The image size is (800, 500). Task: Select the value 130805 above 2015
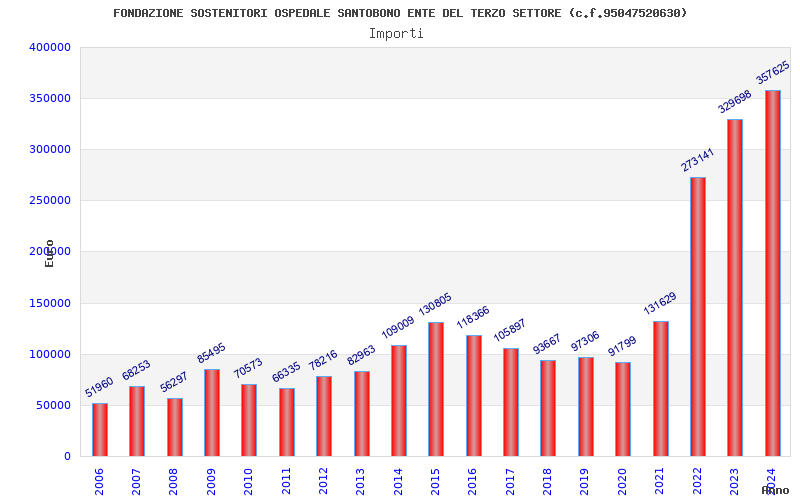tap(435, 304)
